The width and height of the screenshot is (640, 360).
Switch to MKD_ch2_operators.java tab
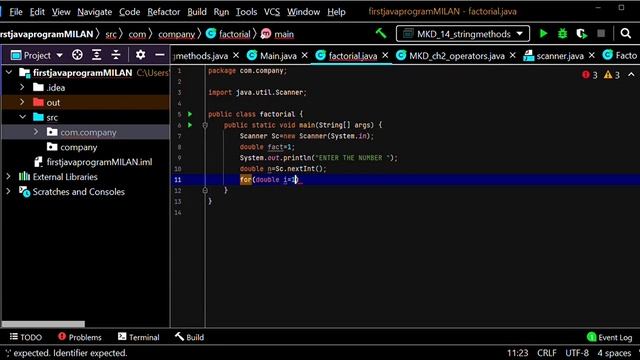pos(451,56)
